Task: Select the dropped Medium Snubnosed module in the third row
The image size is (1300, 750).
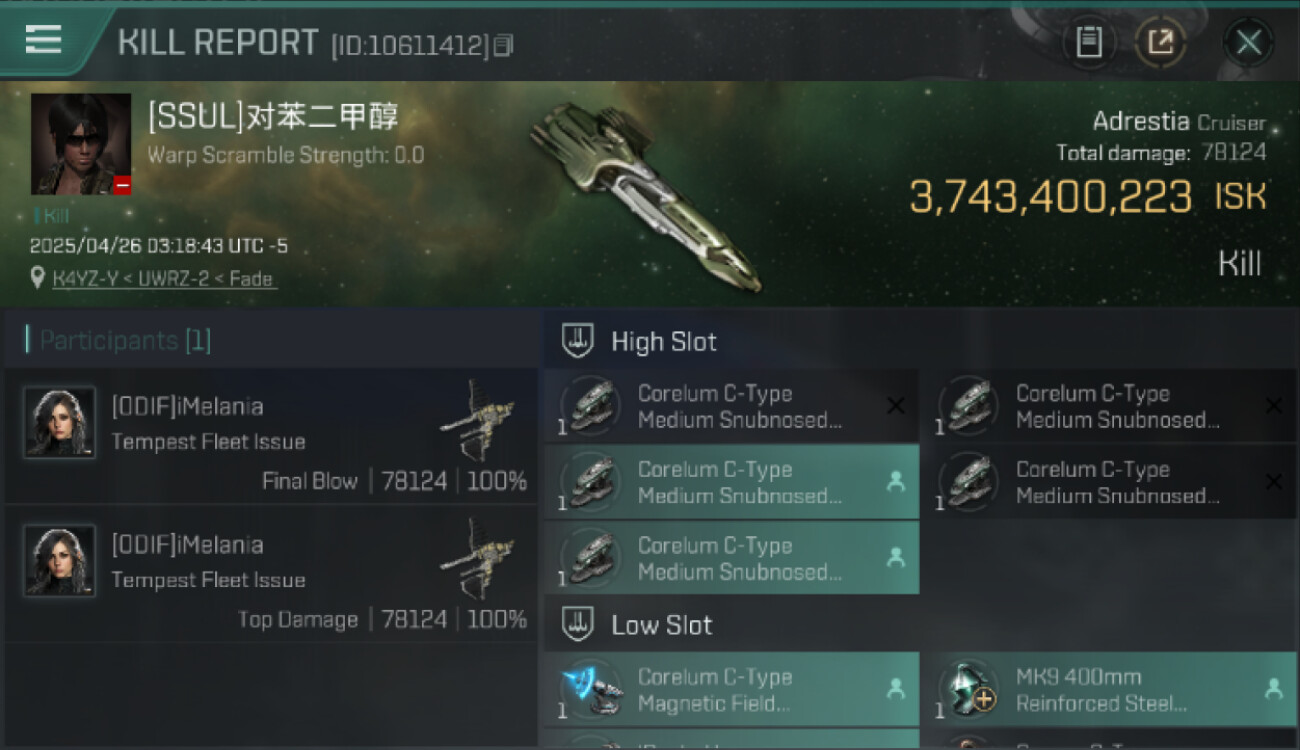Action: 731,558
